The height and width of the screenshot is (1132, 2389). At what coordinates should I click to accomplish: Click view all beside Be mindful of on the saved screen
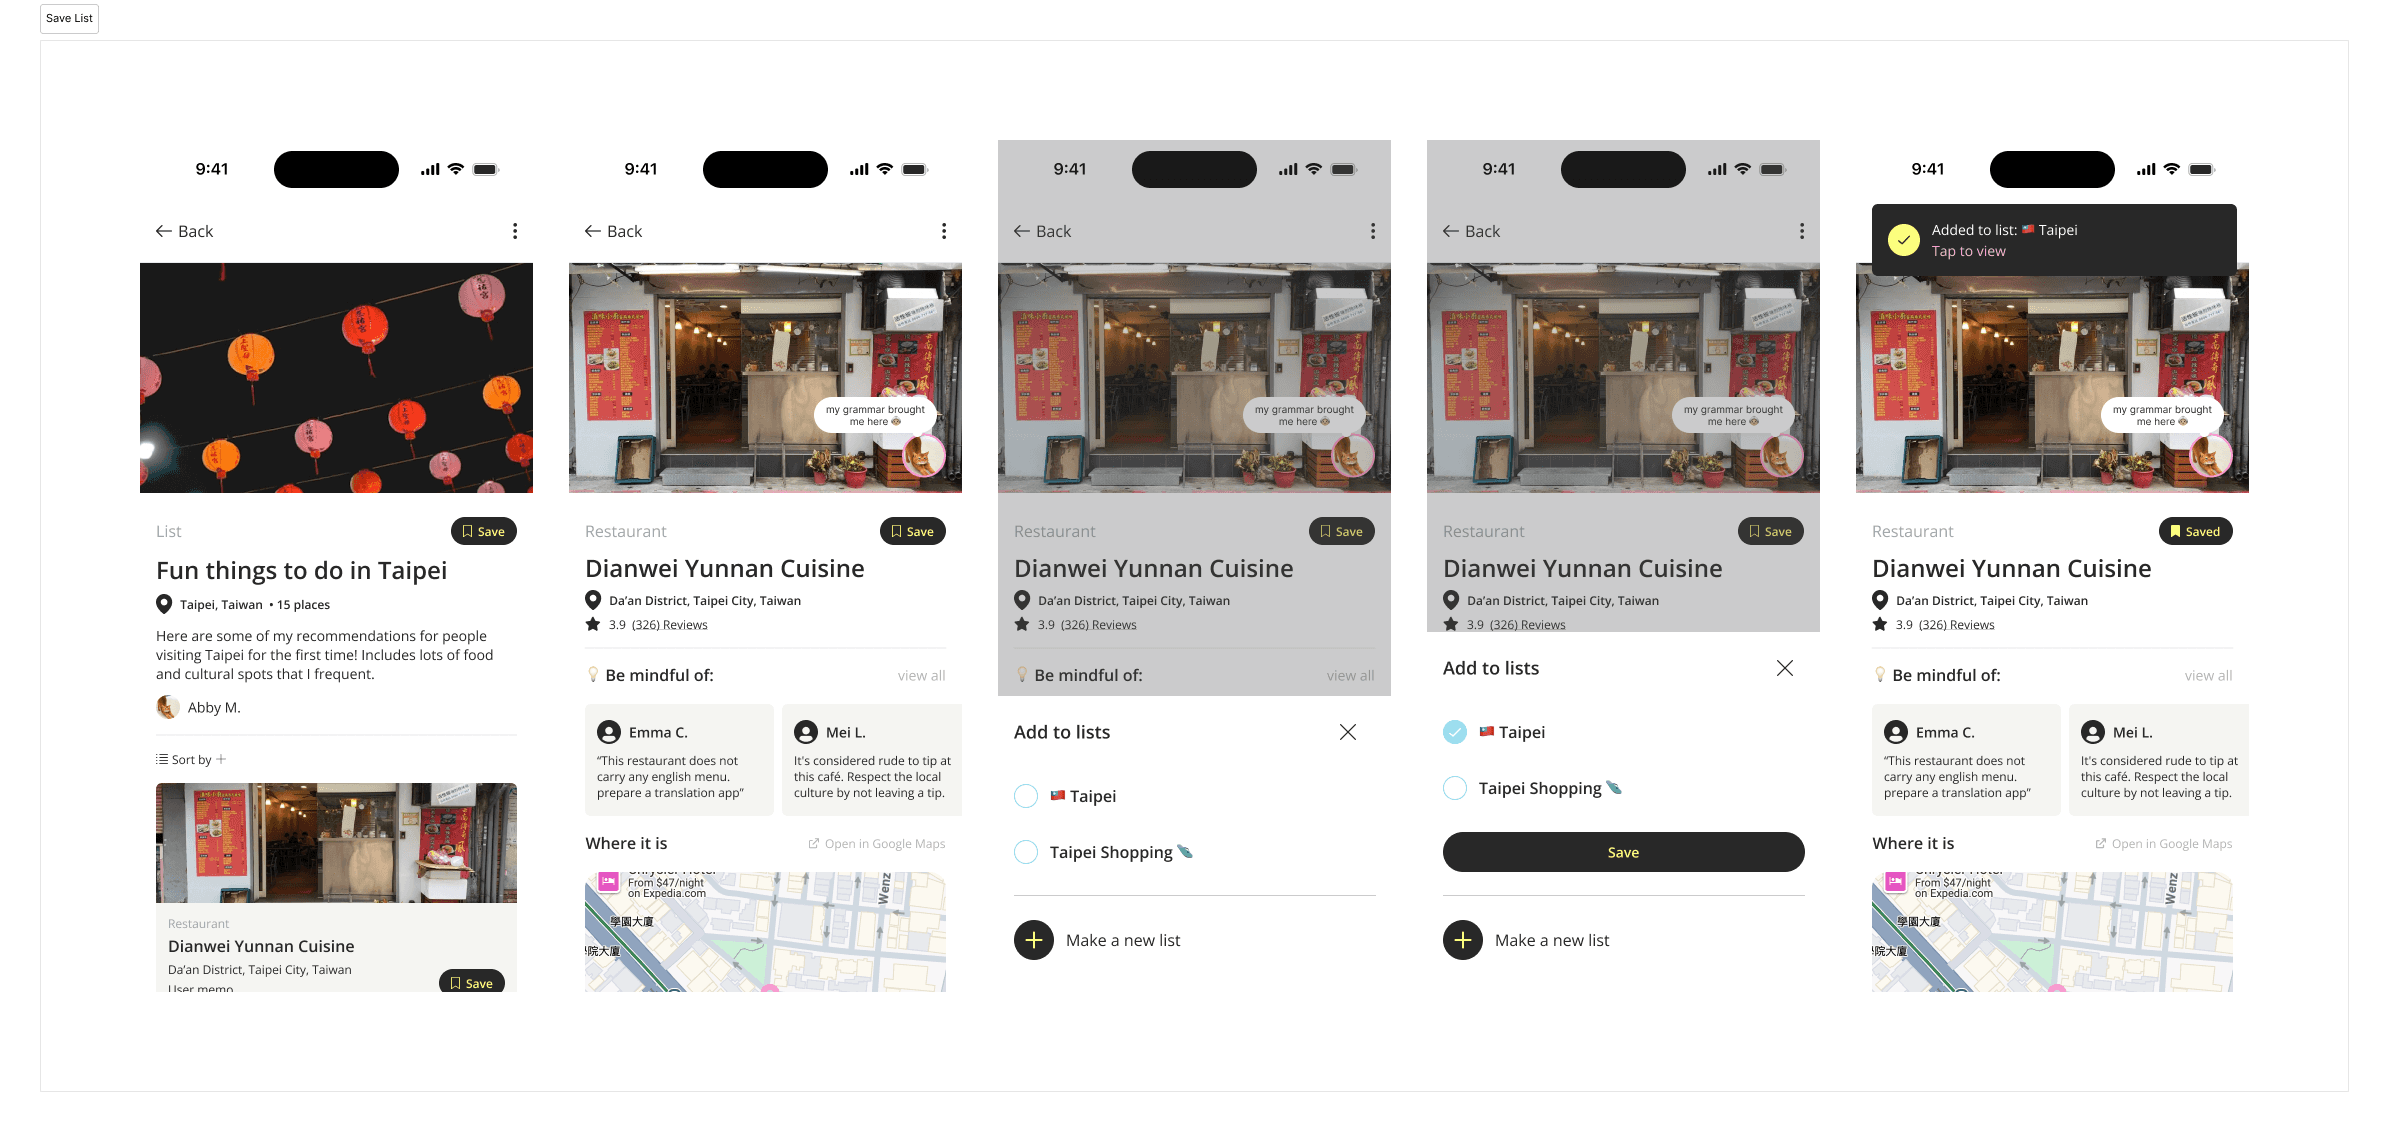[2208, 676]
